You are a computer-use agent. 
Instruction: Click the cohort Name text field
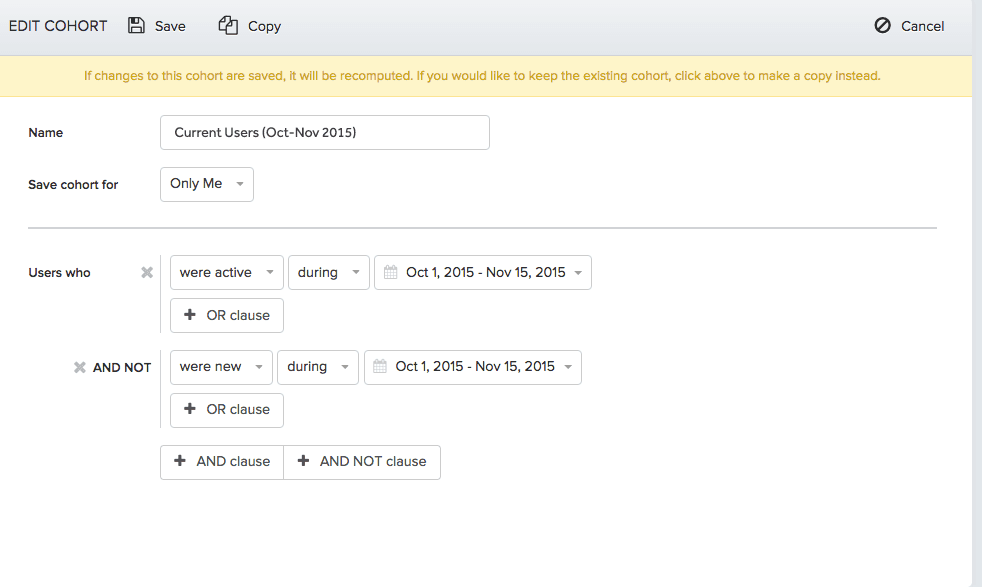324,132
